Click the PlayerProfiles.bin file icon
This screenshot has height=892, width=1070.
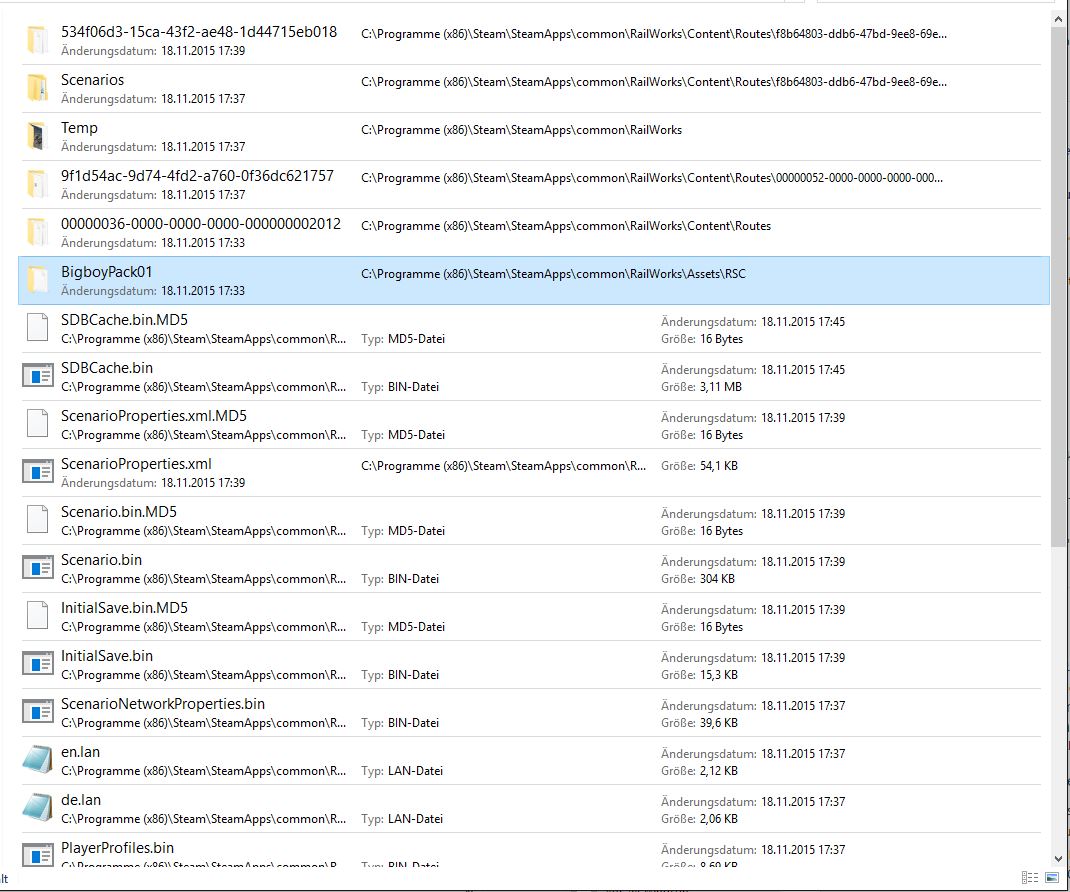tap(38, 854)
